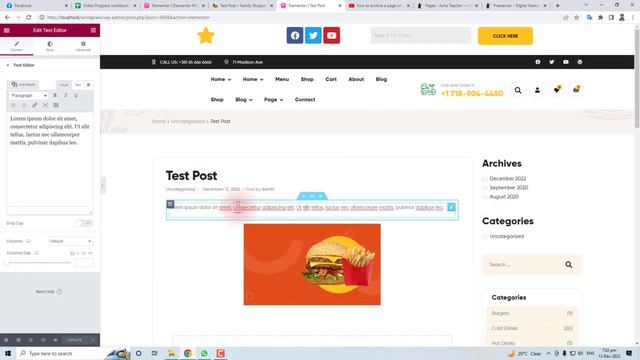Image resolution: width=640 pixels, height=360 pixels.
Task: Open the Windows Start menu
Action: pos(8,353)
